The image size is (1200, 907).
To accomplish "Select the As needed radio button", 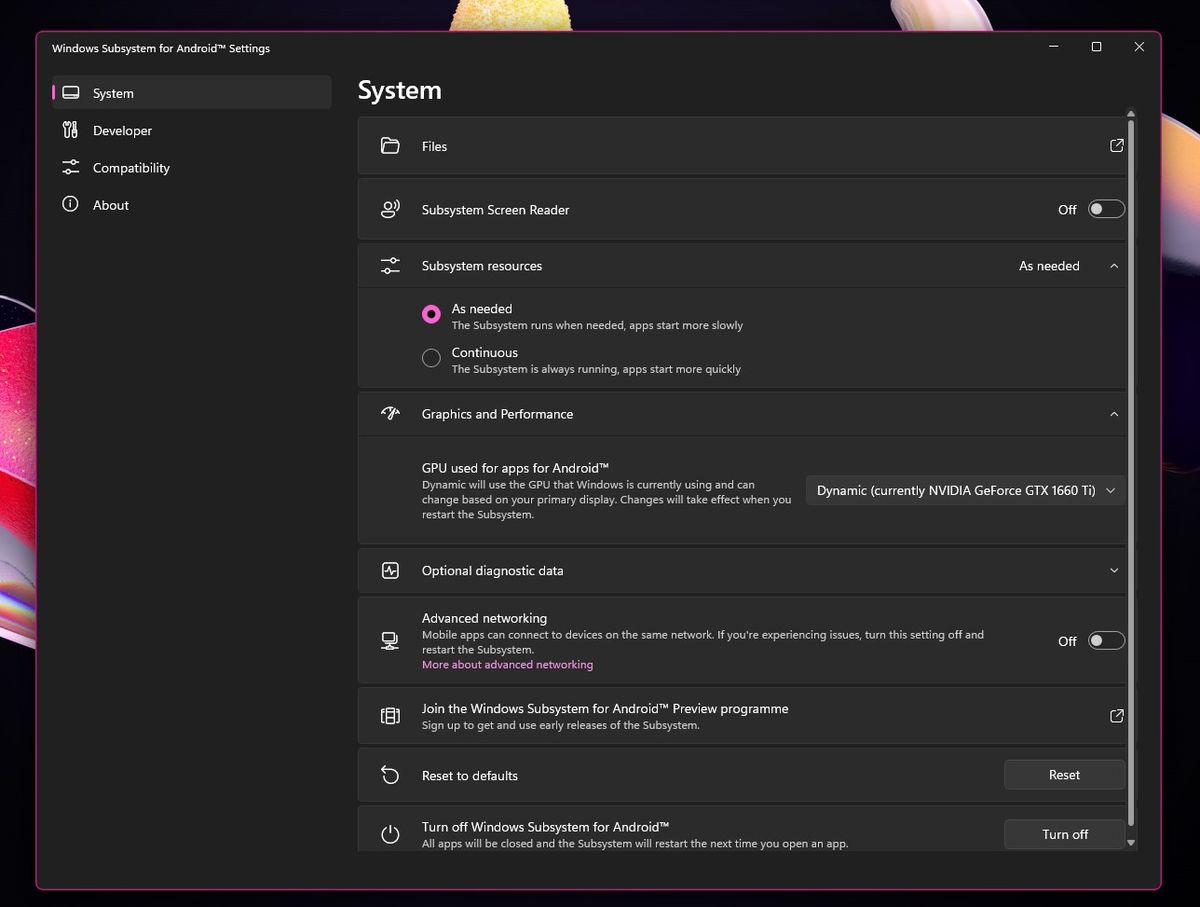I will coord(430,313).
